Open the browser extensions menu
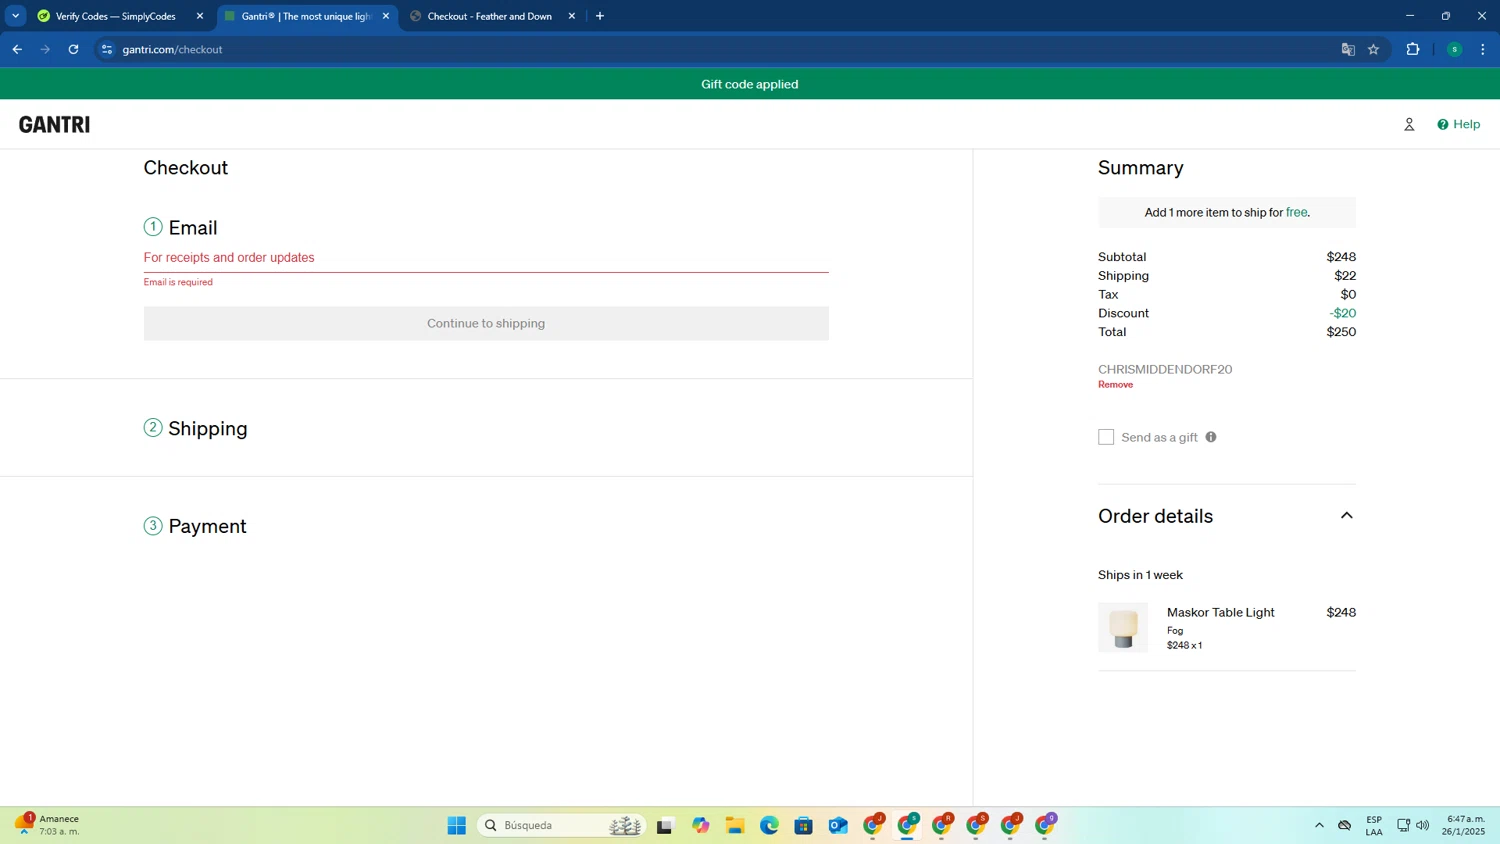The height and width of the screenshot is (844, 1500). click(1413, 49)
